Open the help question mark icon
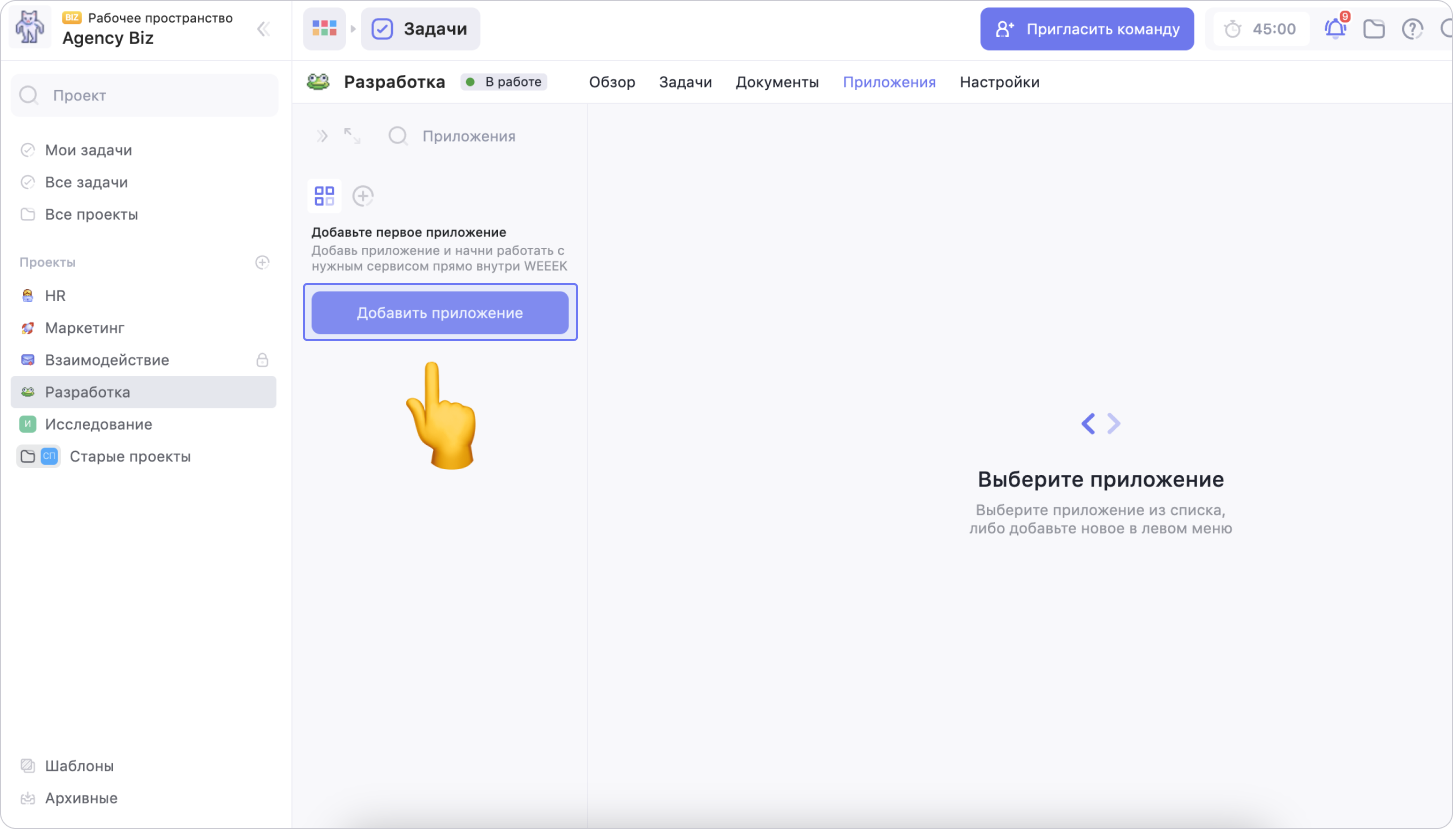1453x829 pixels. click(1412, 29)
